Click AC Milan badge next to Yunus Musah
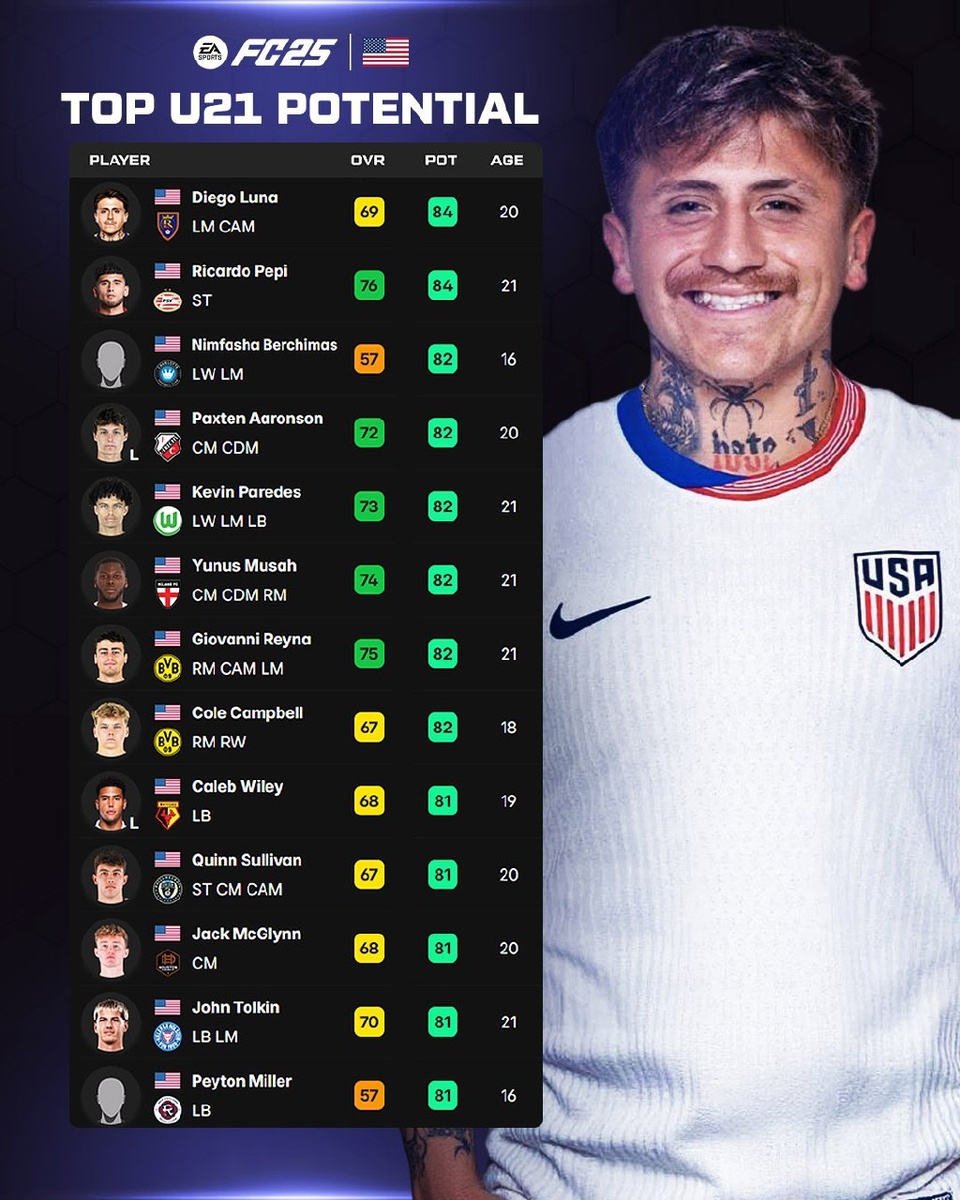 (x=167, y=594)
